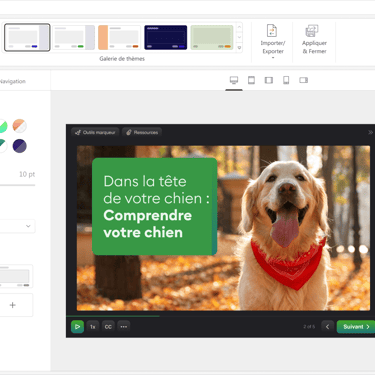
Task: Preview in tablet portrait view
Action: tap(251, 80)
